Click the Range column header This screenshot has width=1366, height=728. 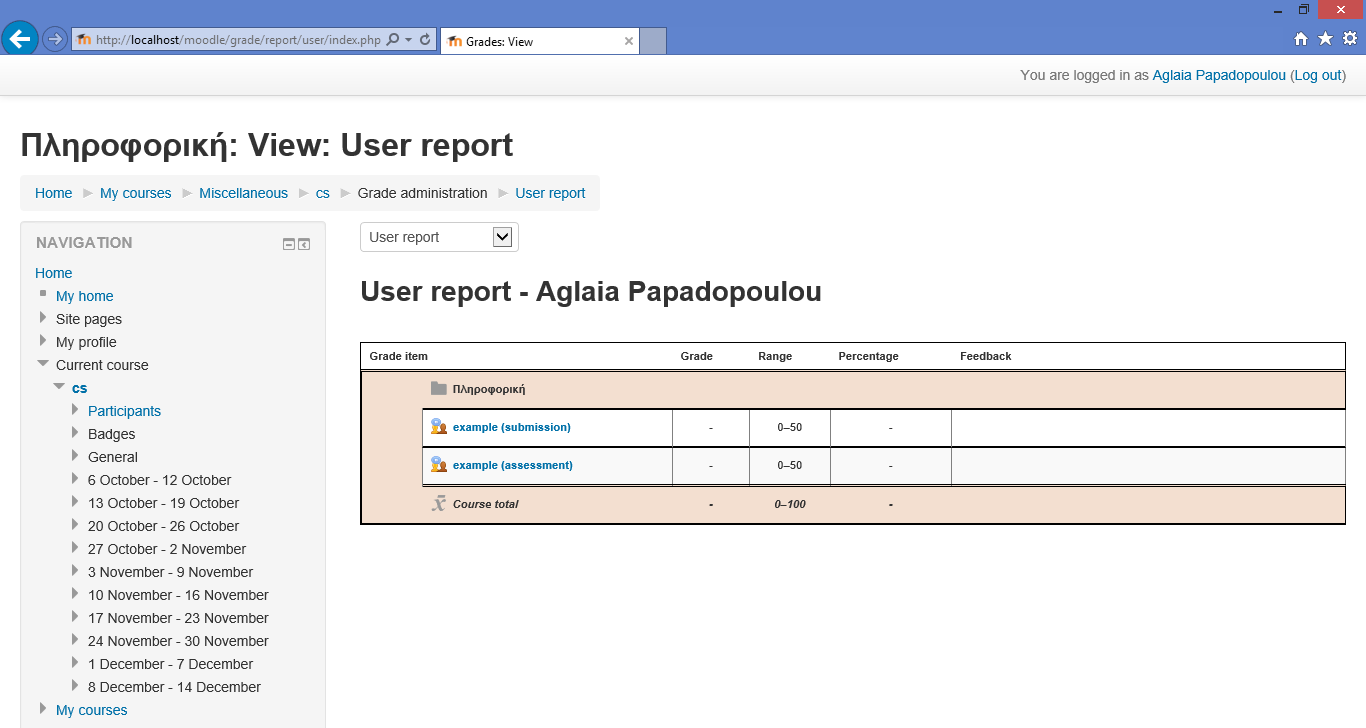(775, 356)
